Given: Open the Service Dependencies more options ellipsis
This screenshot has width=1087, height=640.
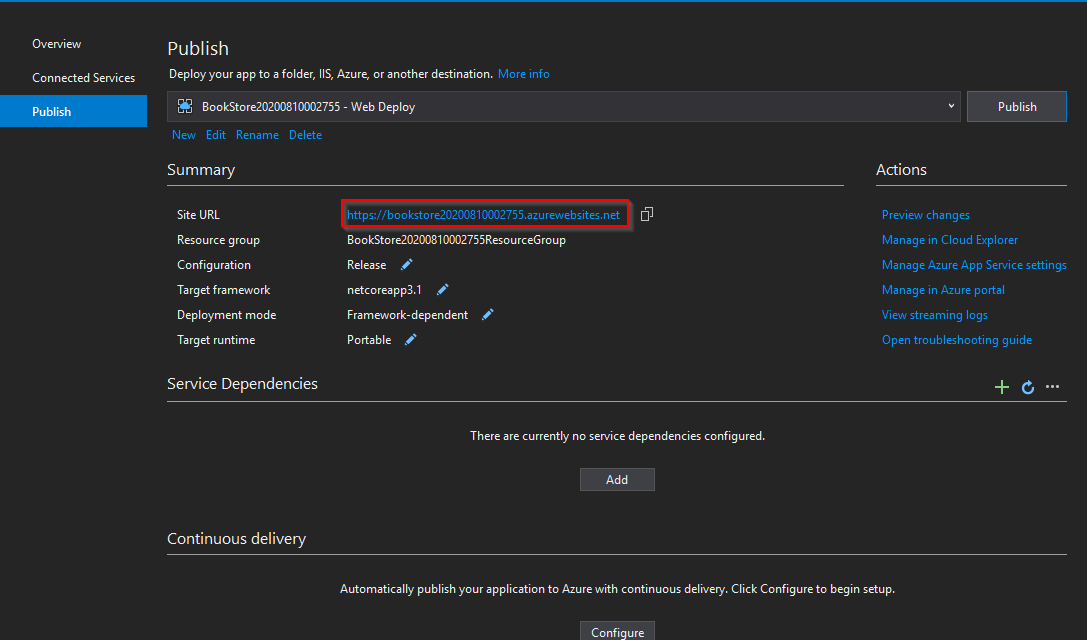Looking at the screenshot, I should click(1052, 387).
